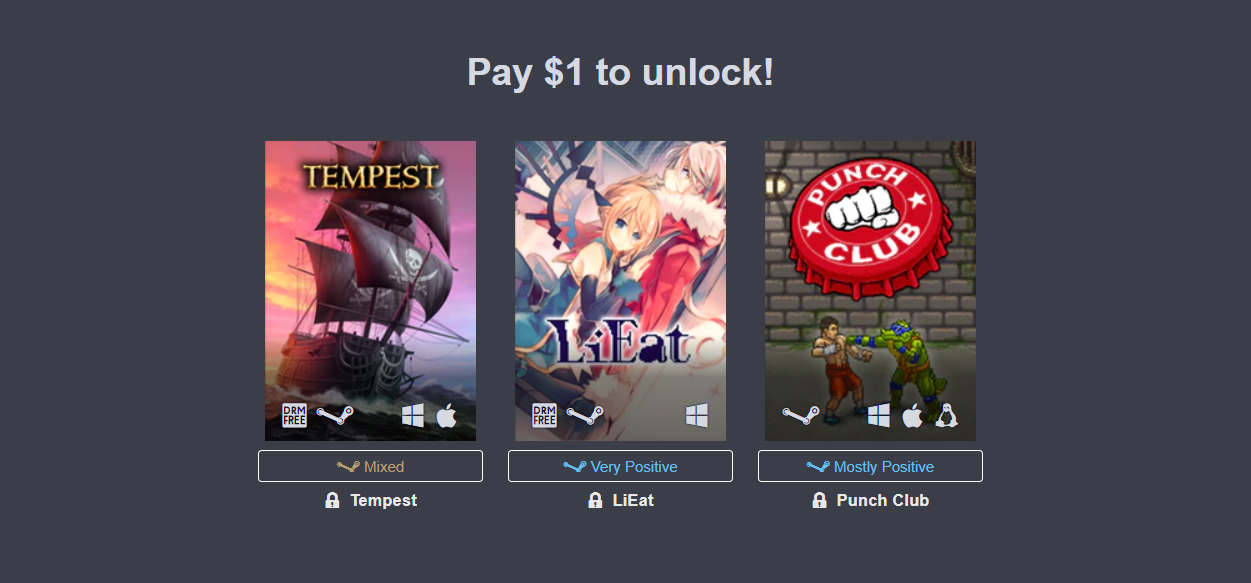Click the Steam icon on Punch Club cover
This screenshot has width=1251, height=583.
[801, 415]
